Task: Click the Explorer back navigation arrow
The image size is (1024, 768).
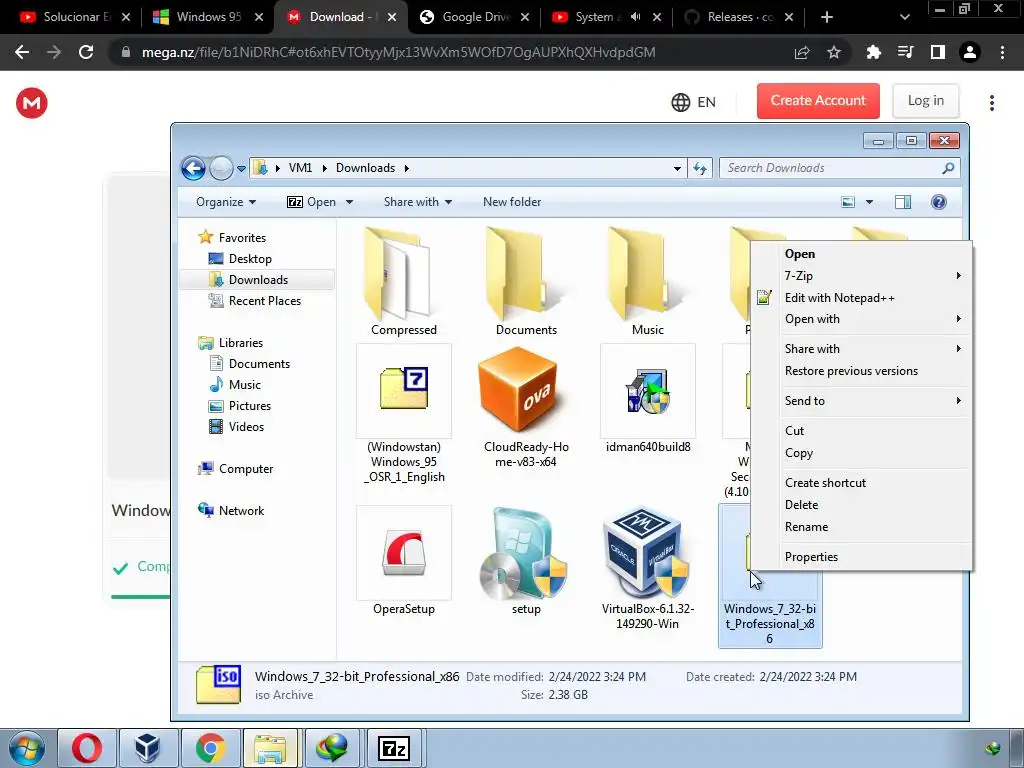Action: tap(193, 168)
